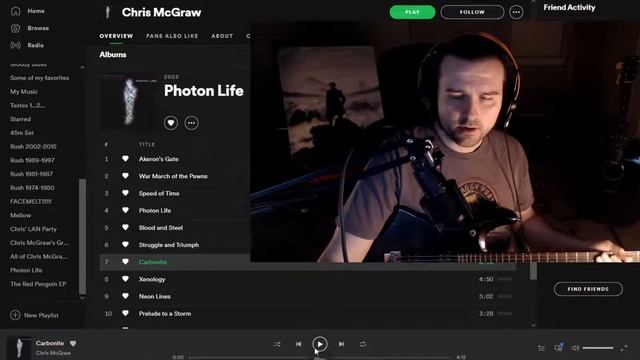
Task: Skip to next track
Action: (x=341, y=344)
